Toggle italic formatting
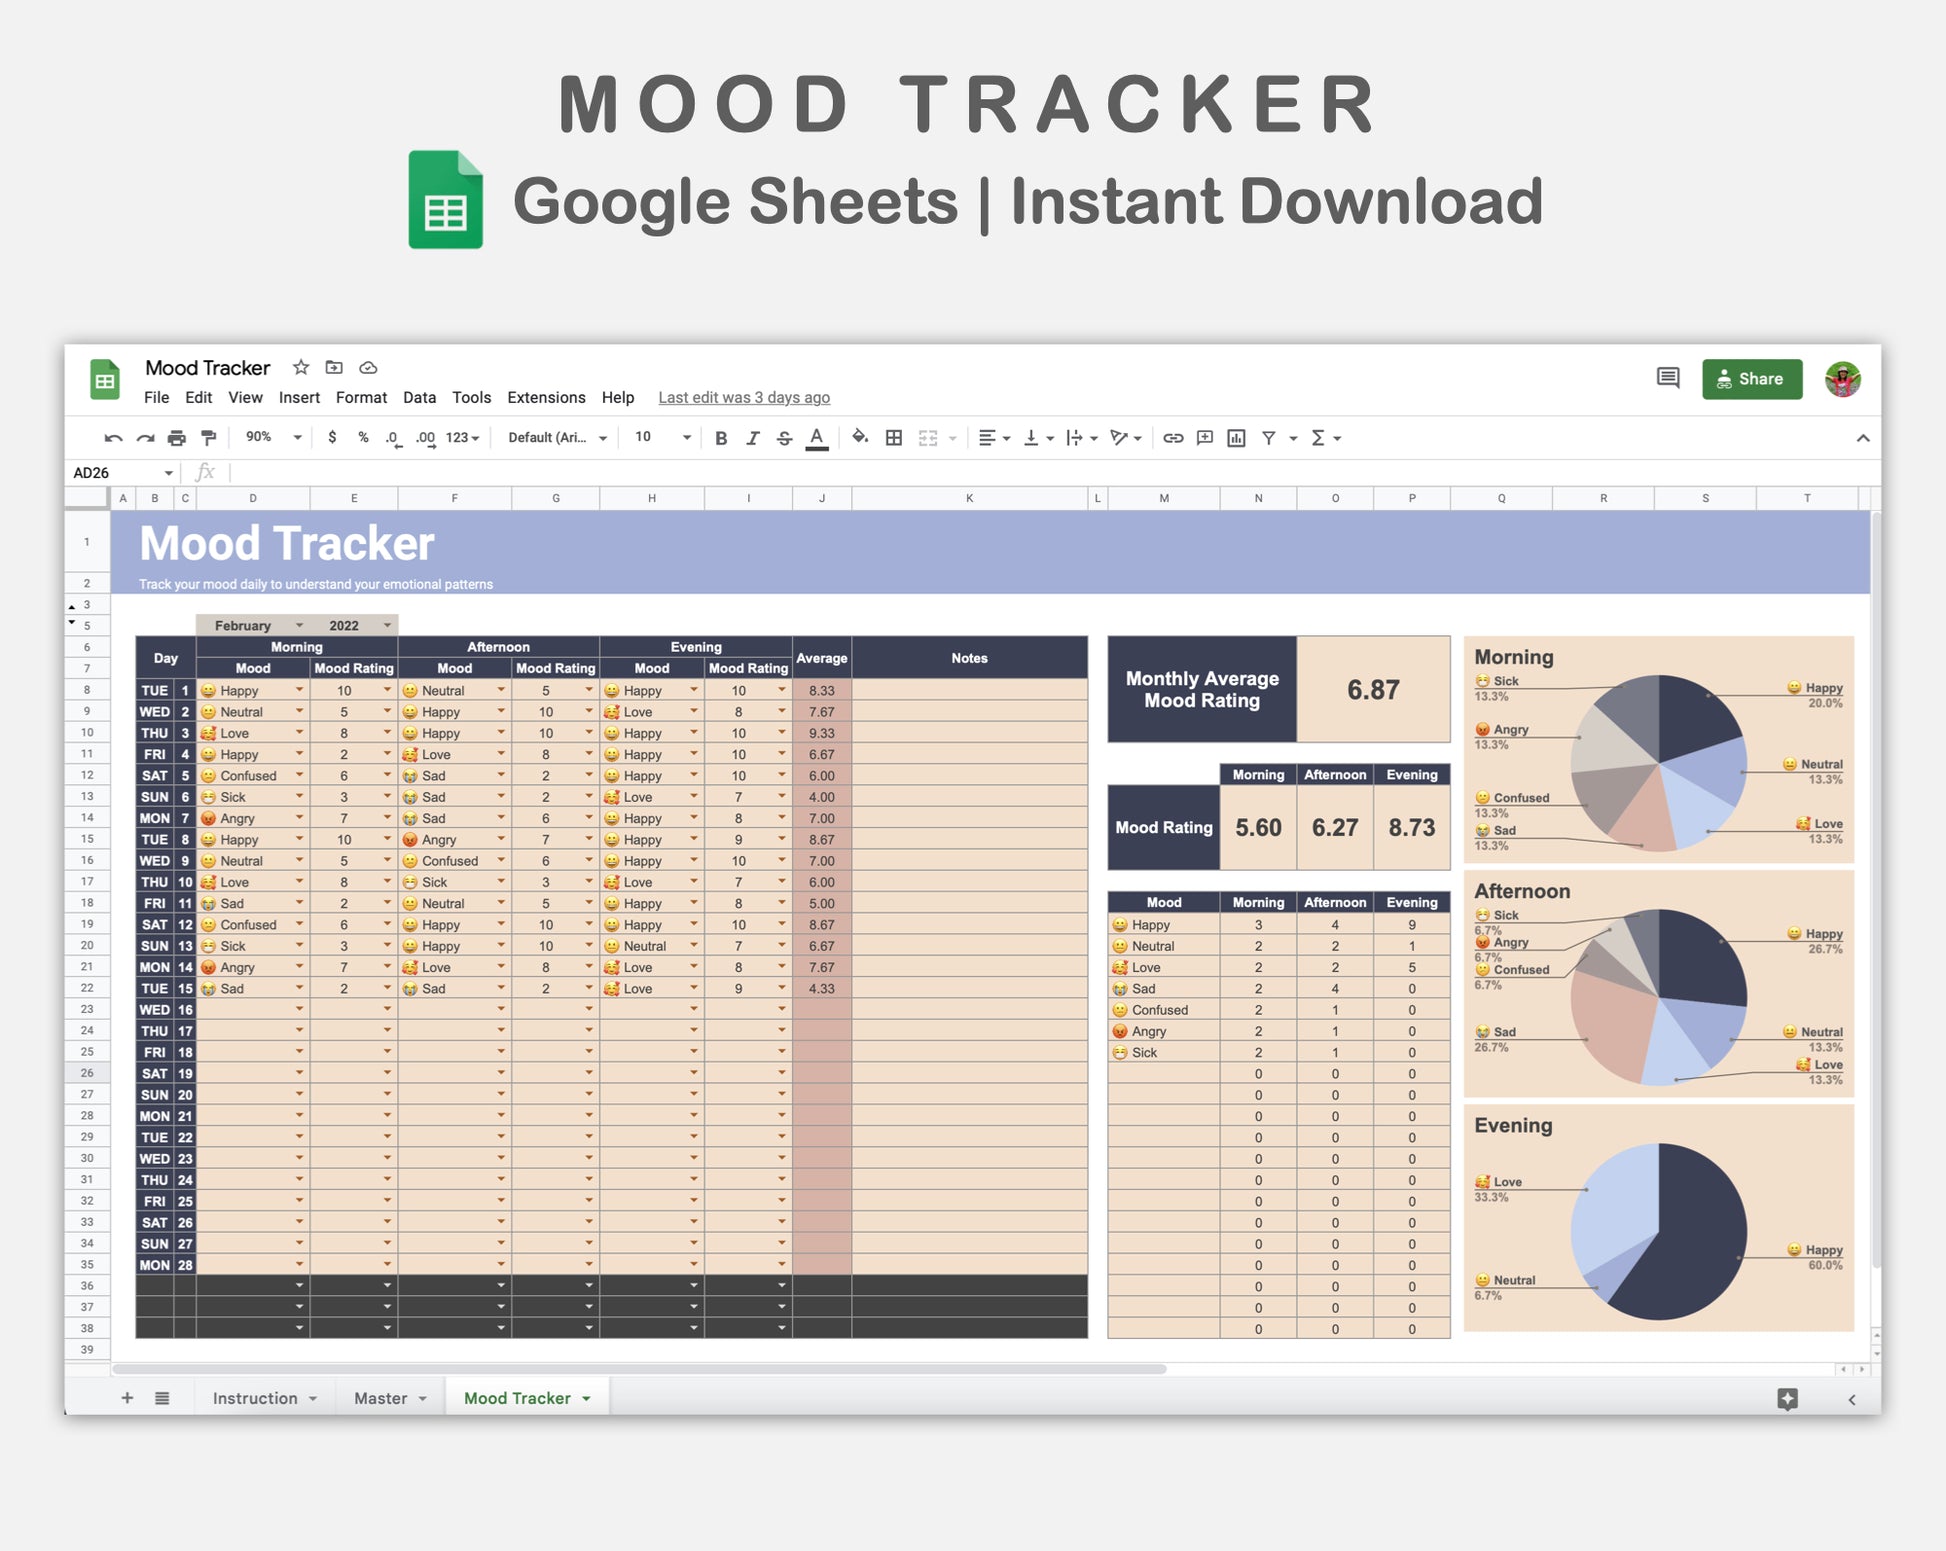This screenshot has width=1946, height=1551. point(752,438)
